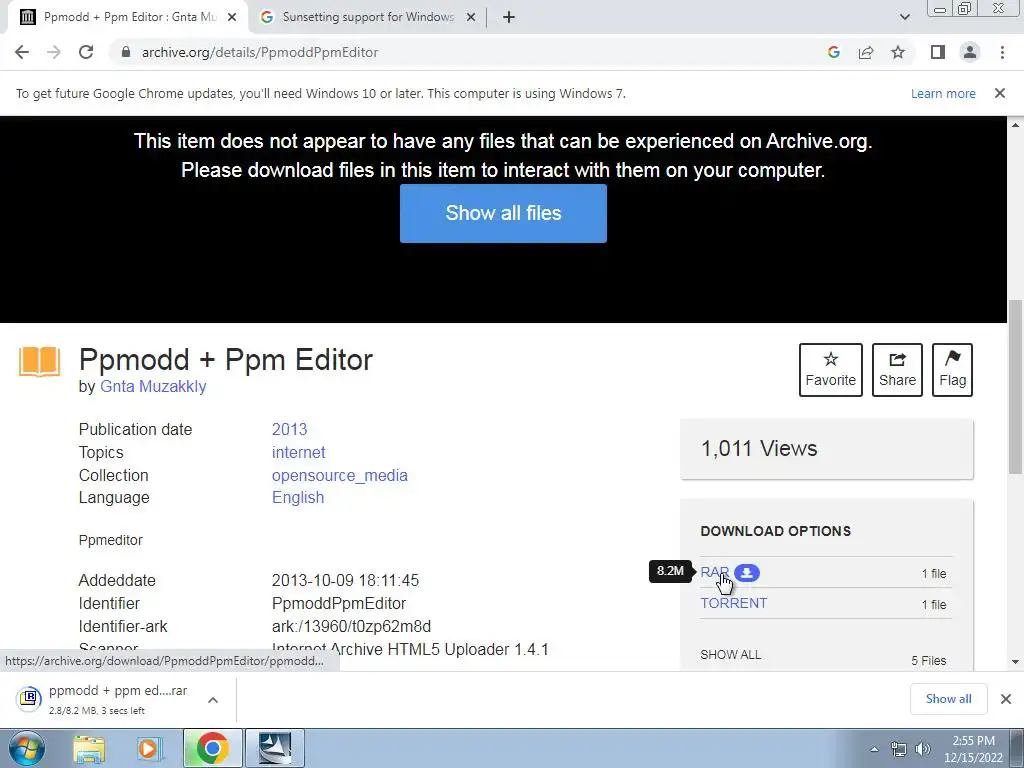Image resolution: width=1024 pixels, height=768 pixels.
Task: Click Chrome taskbar icon
Action: [x=212, y=748]
